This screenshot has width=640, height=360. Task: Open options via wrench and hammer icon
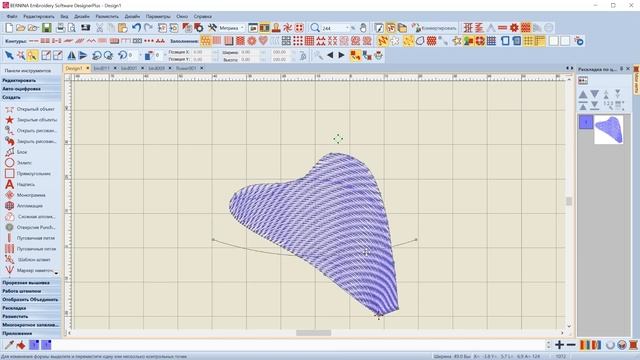click(212, 28)
